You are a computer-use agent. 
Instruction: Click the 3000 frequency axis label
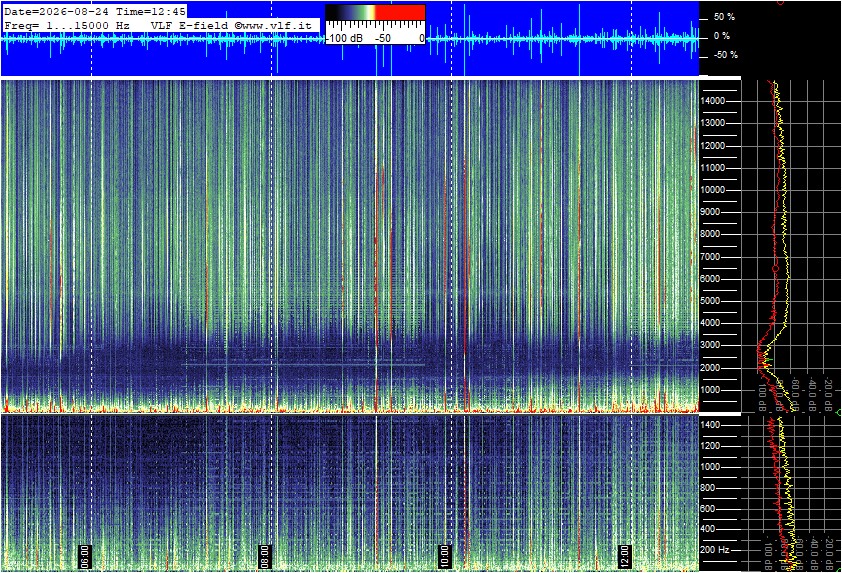pos(710,345)
